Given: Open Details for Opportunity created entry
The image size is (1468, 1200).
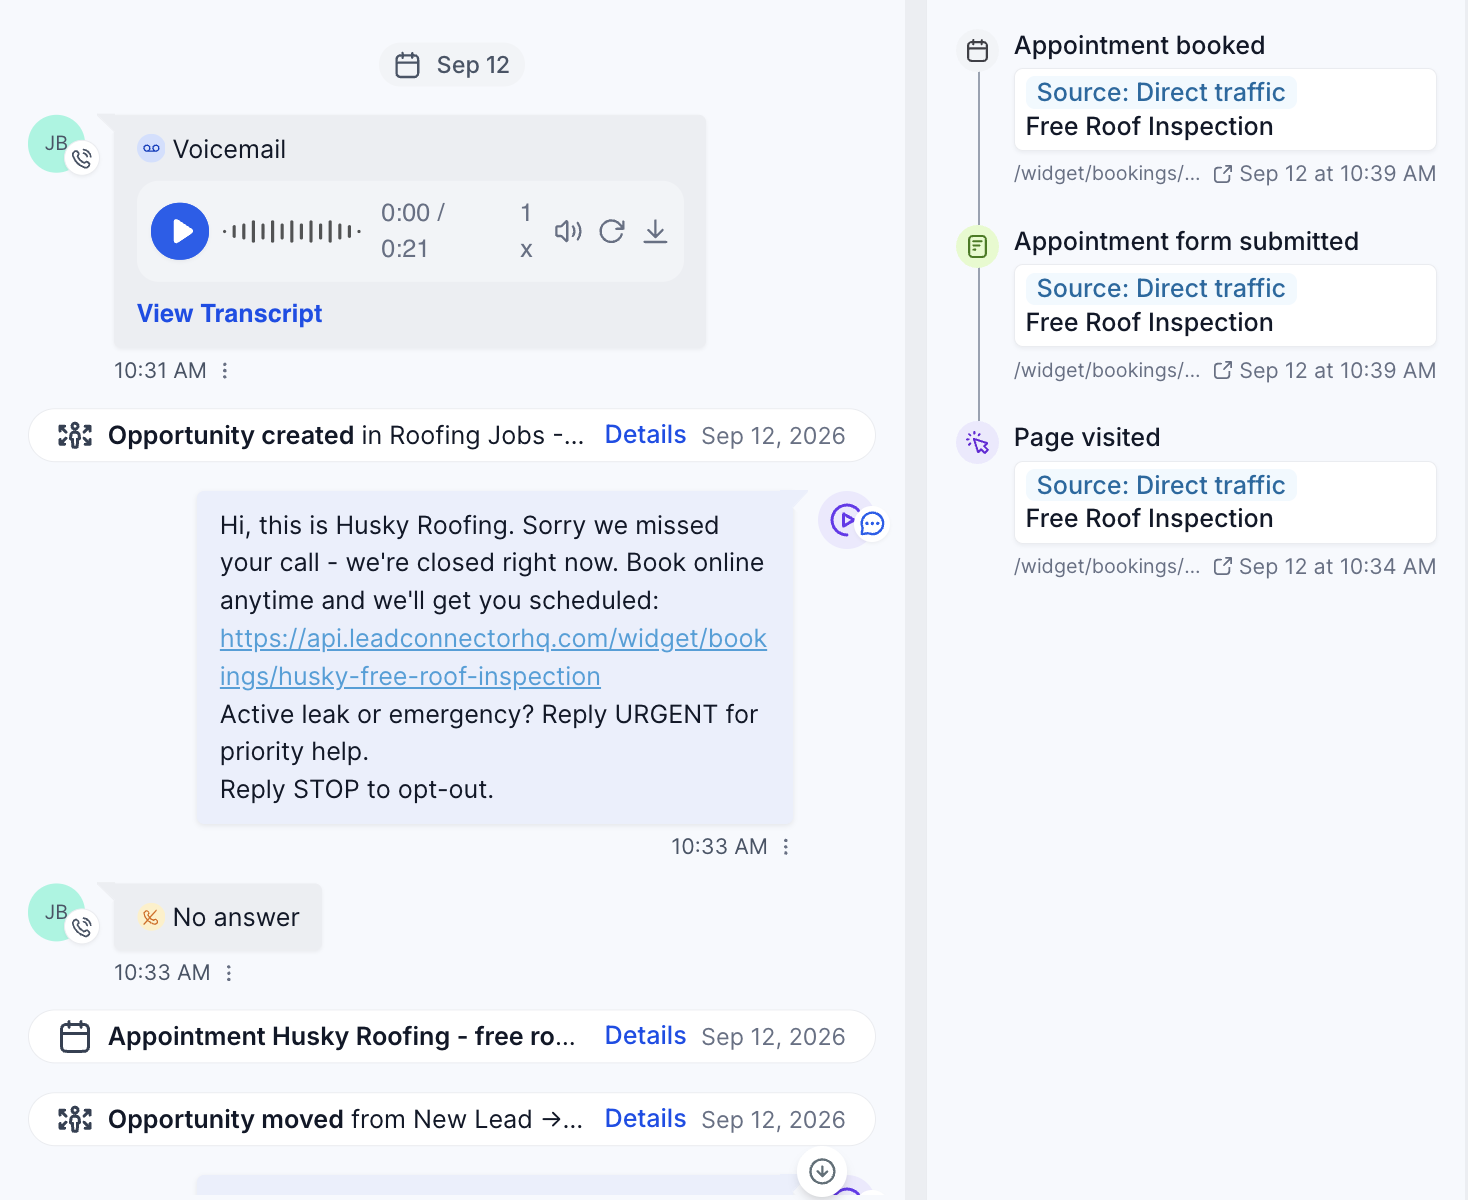Looking at the screenshot, I should (645, 435).
